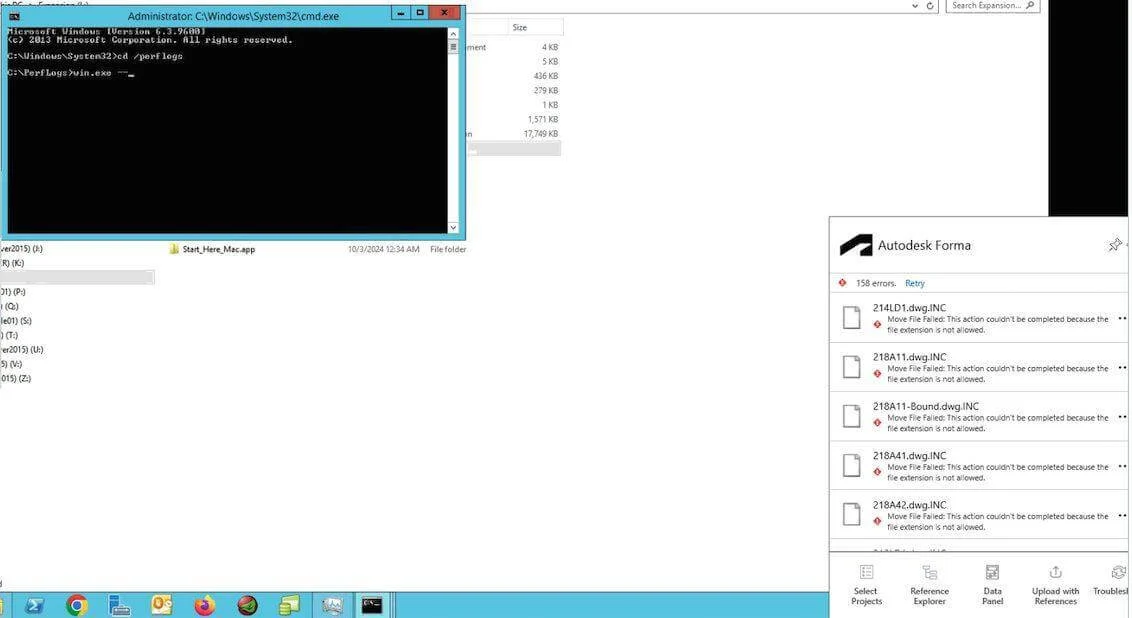This screenshot has height=618, width=1132.
Task: Pin the Autodesk Forma panel
Action: [1115, 245]
